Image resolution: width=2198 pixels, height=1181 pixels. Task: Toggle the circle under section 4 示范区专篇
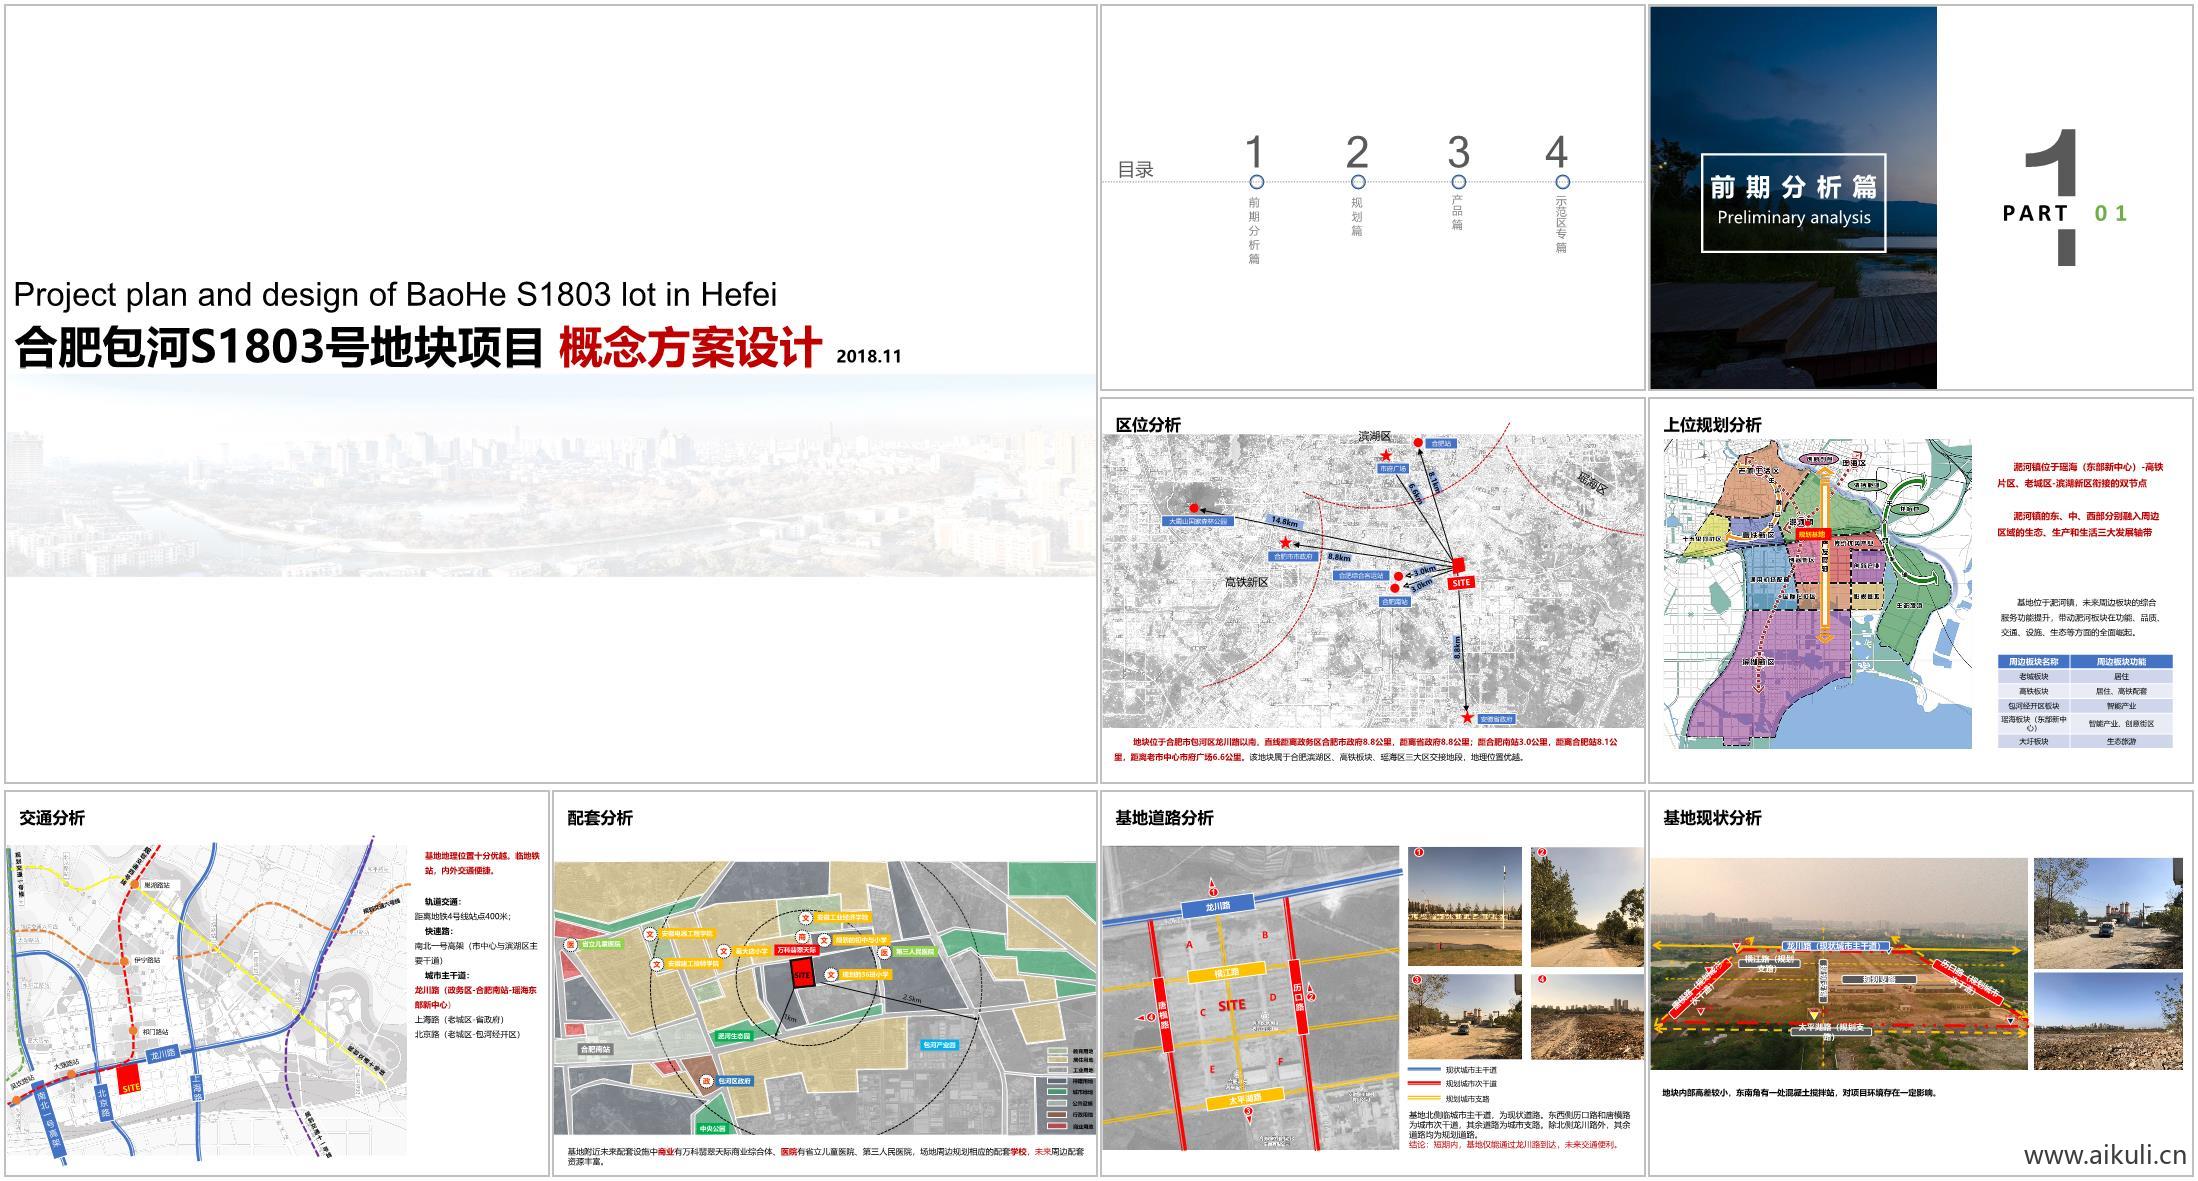(1563, 181)
